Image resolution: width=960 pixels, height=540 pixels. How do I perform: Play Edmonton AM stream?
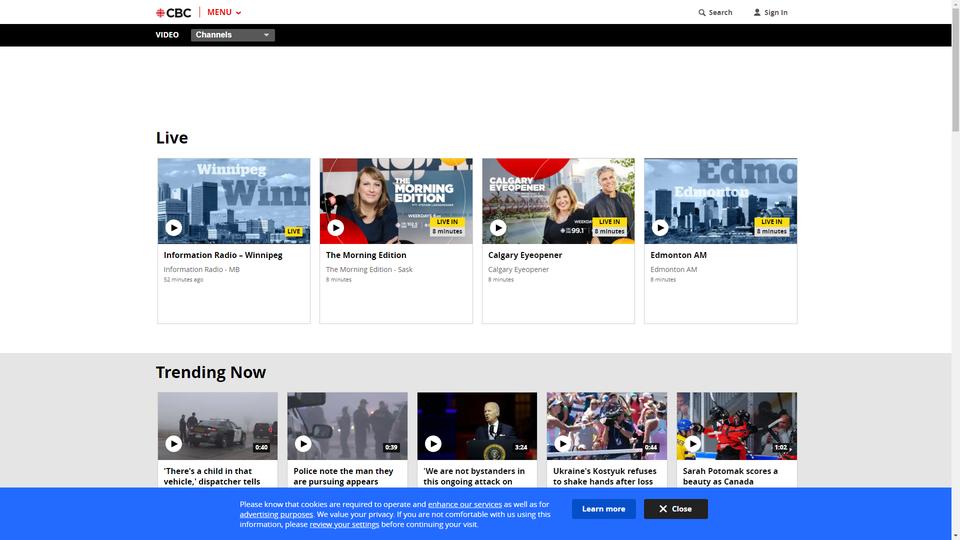(660, 228)
